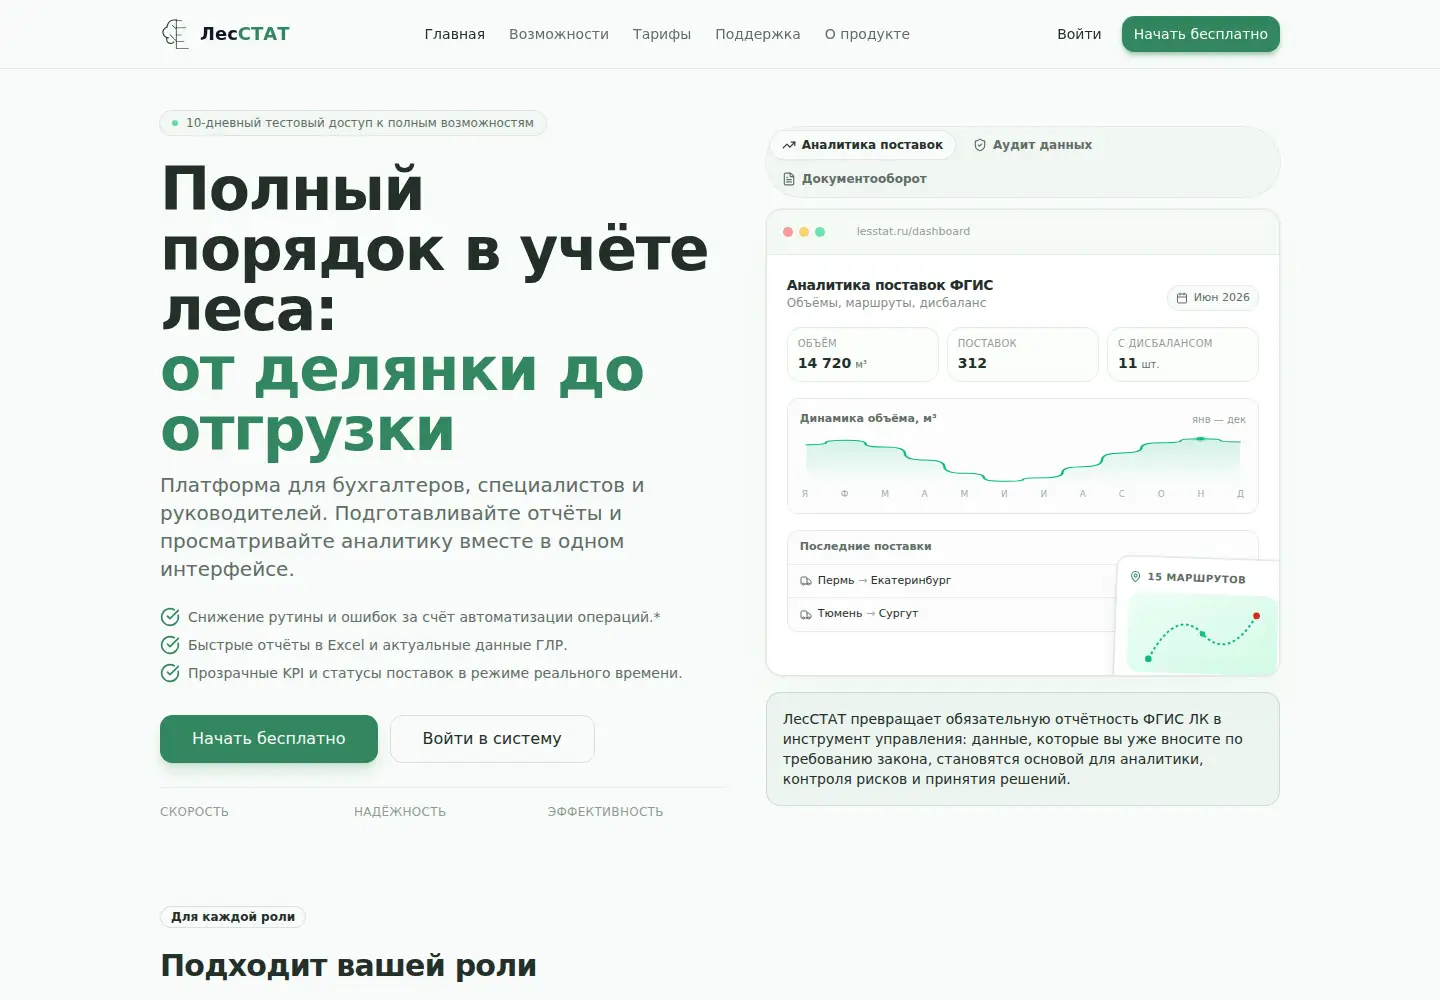
Task: Click the ЛесСТАТ tree logo icon
Action: point(175,34)
